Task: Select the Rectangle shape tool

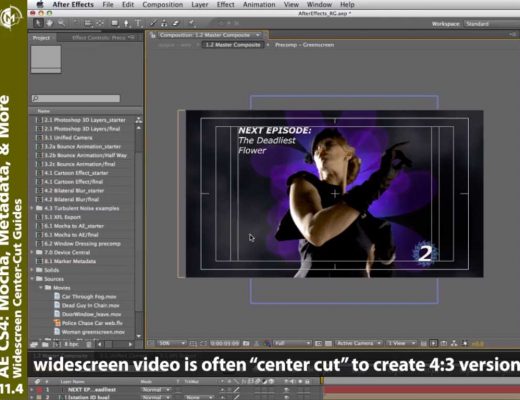Action: pos(115,23)
